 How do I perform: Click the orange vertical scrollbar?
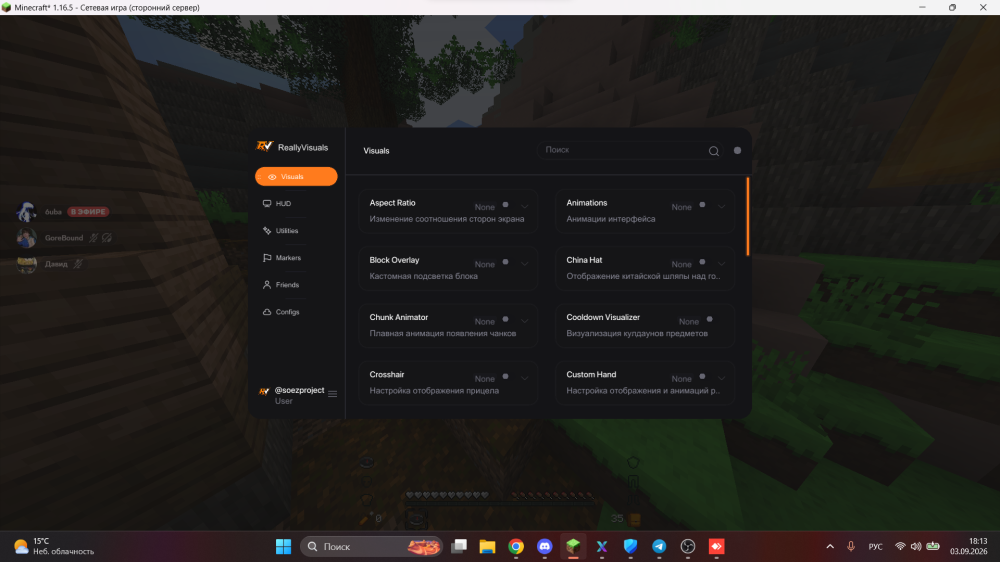click(747, 217)
